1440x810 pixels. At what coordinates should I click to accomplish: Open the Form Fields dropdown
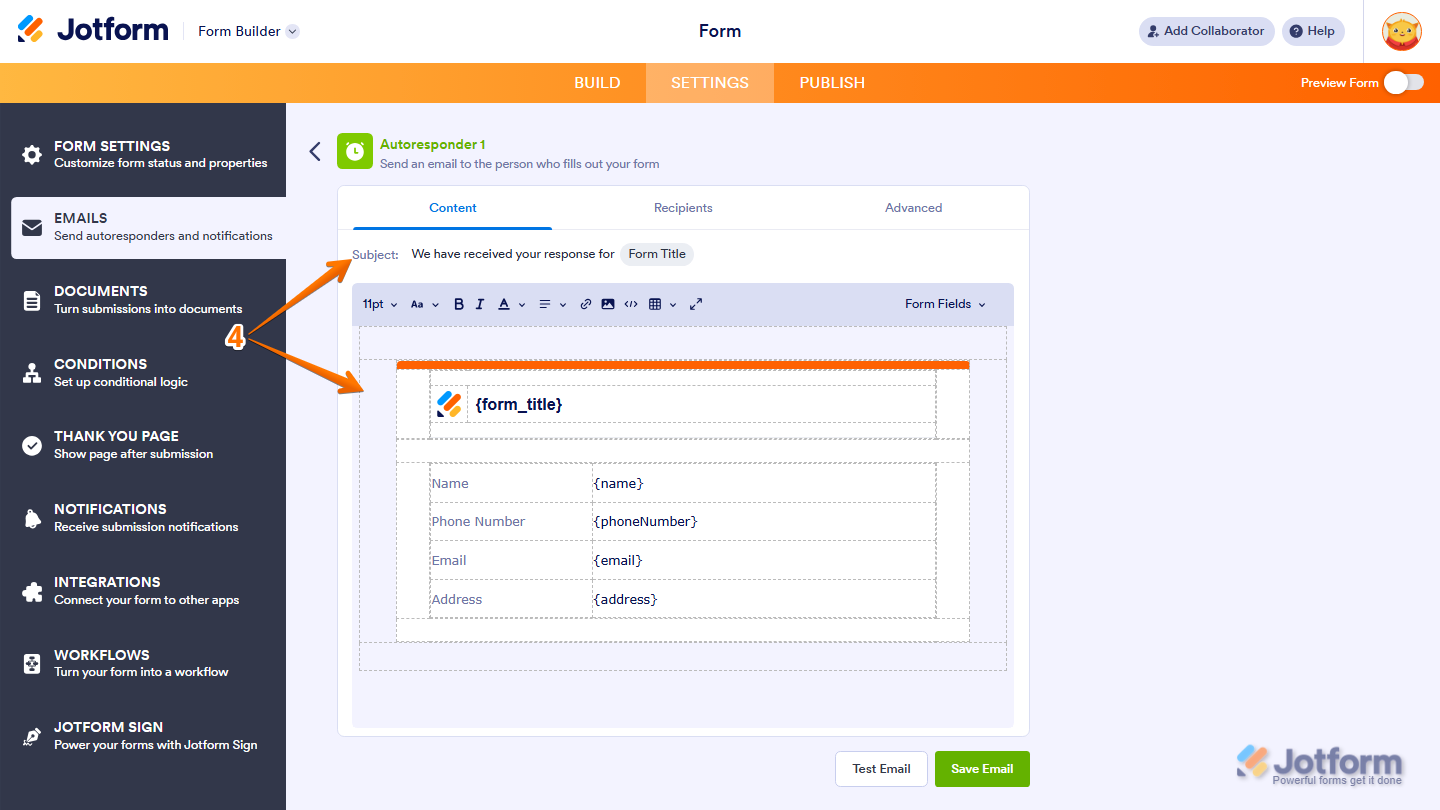coord(943,304)
